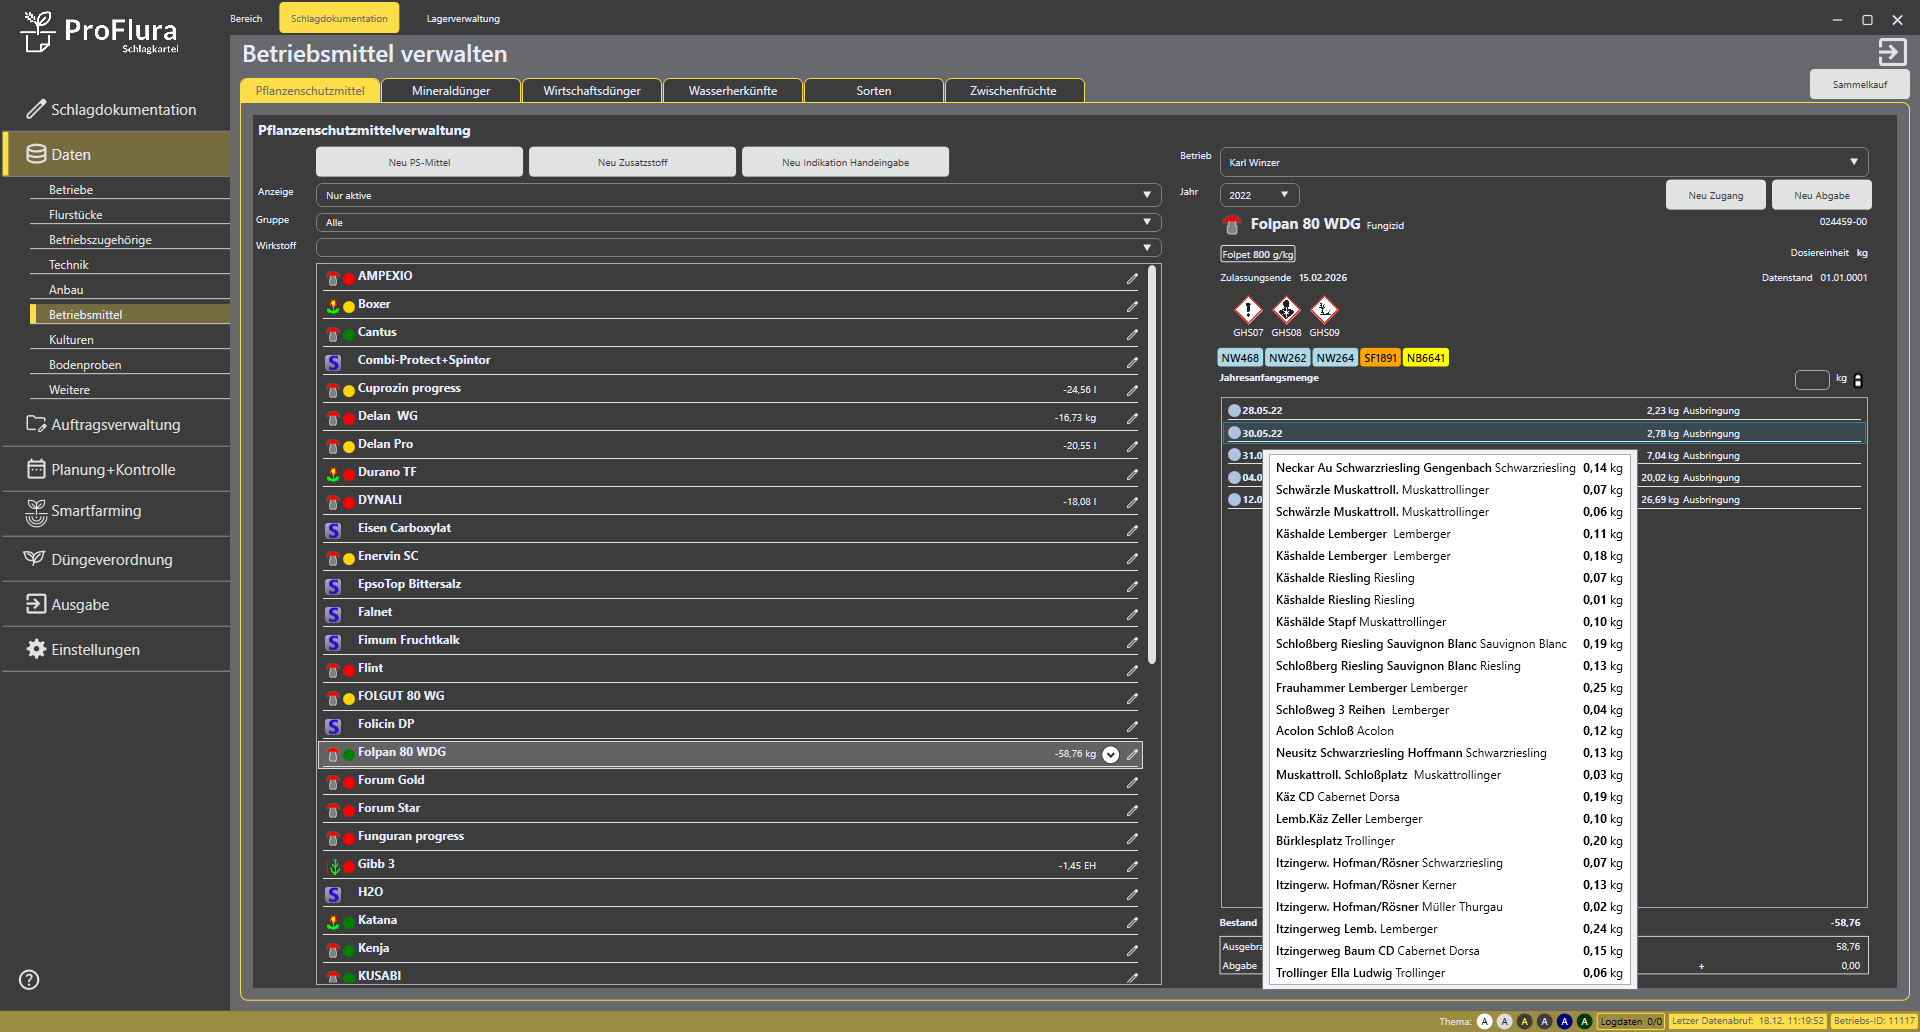The image size is (1920, 1032).
Task: Click the edit pencil for AMPEXIO
Action: coord(1132,278)
